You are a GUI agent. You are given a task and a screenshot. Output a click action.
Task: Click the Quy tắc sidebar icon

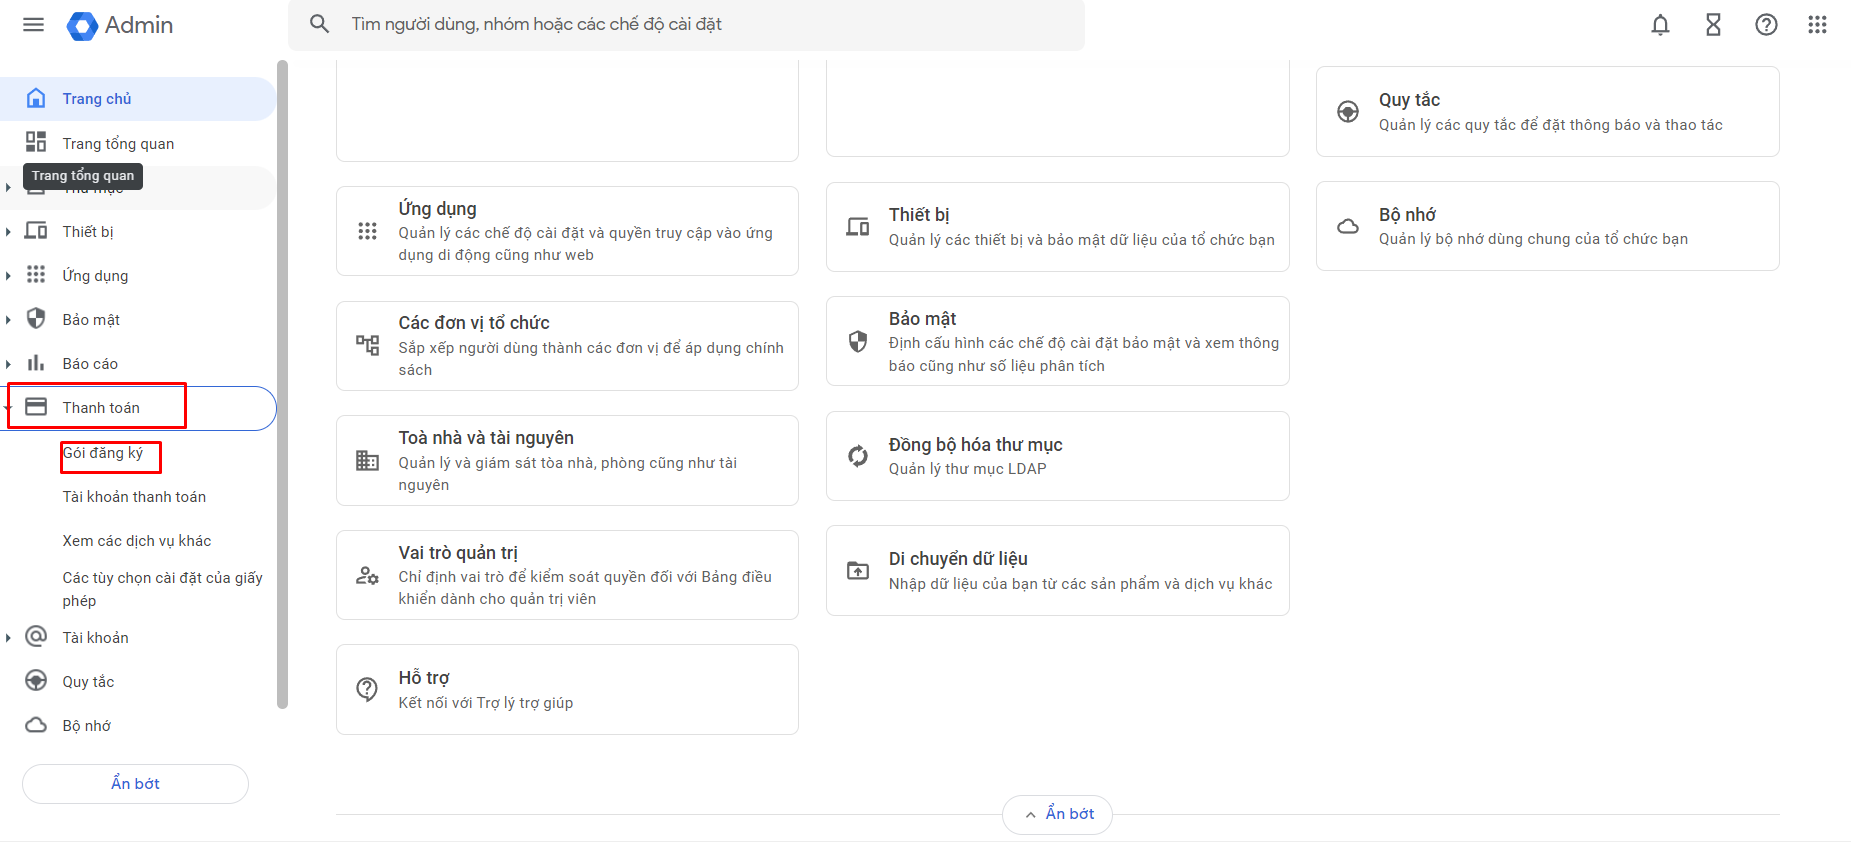click(36, 680)
